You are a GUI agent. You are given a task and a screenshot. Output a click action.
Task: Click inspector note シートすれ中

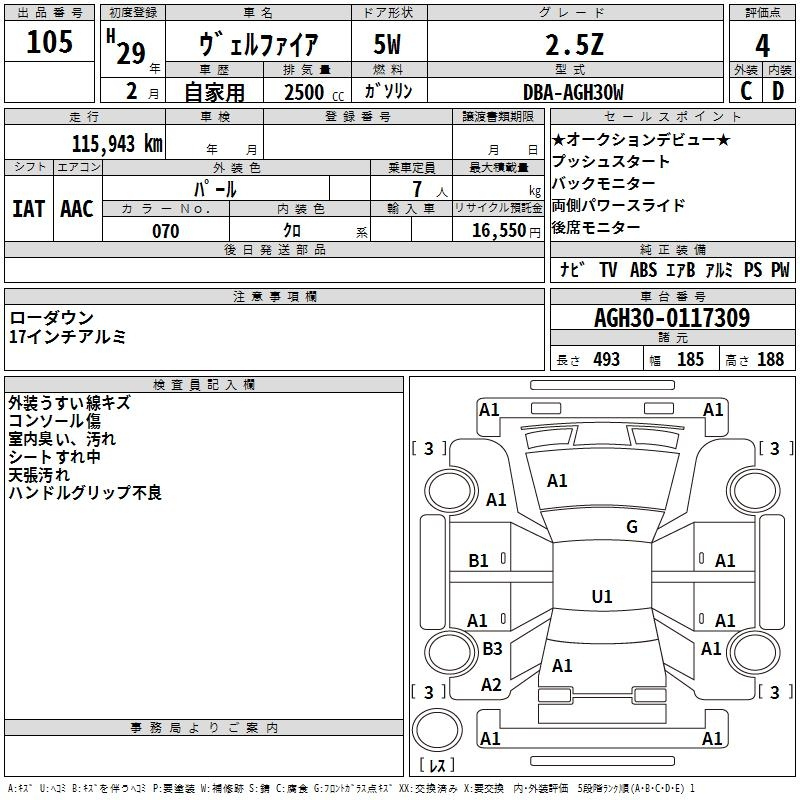point(54,457)
